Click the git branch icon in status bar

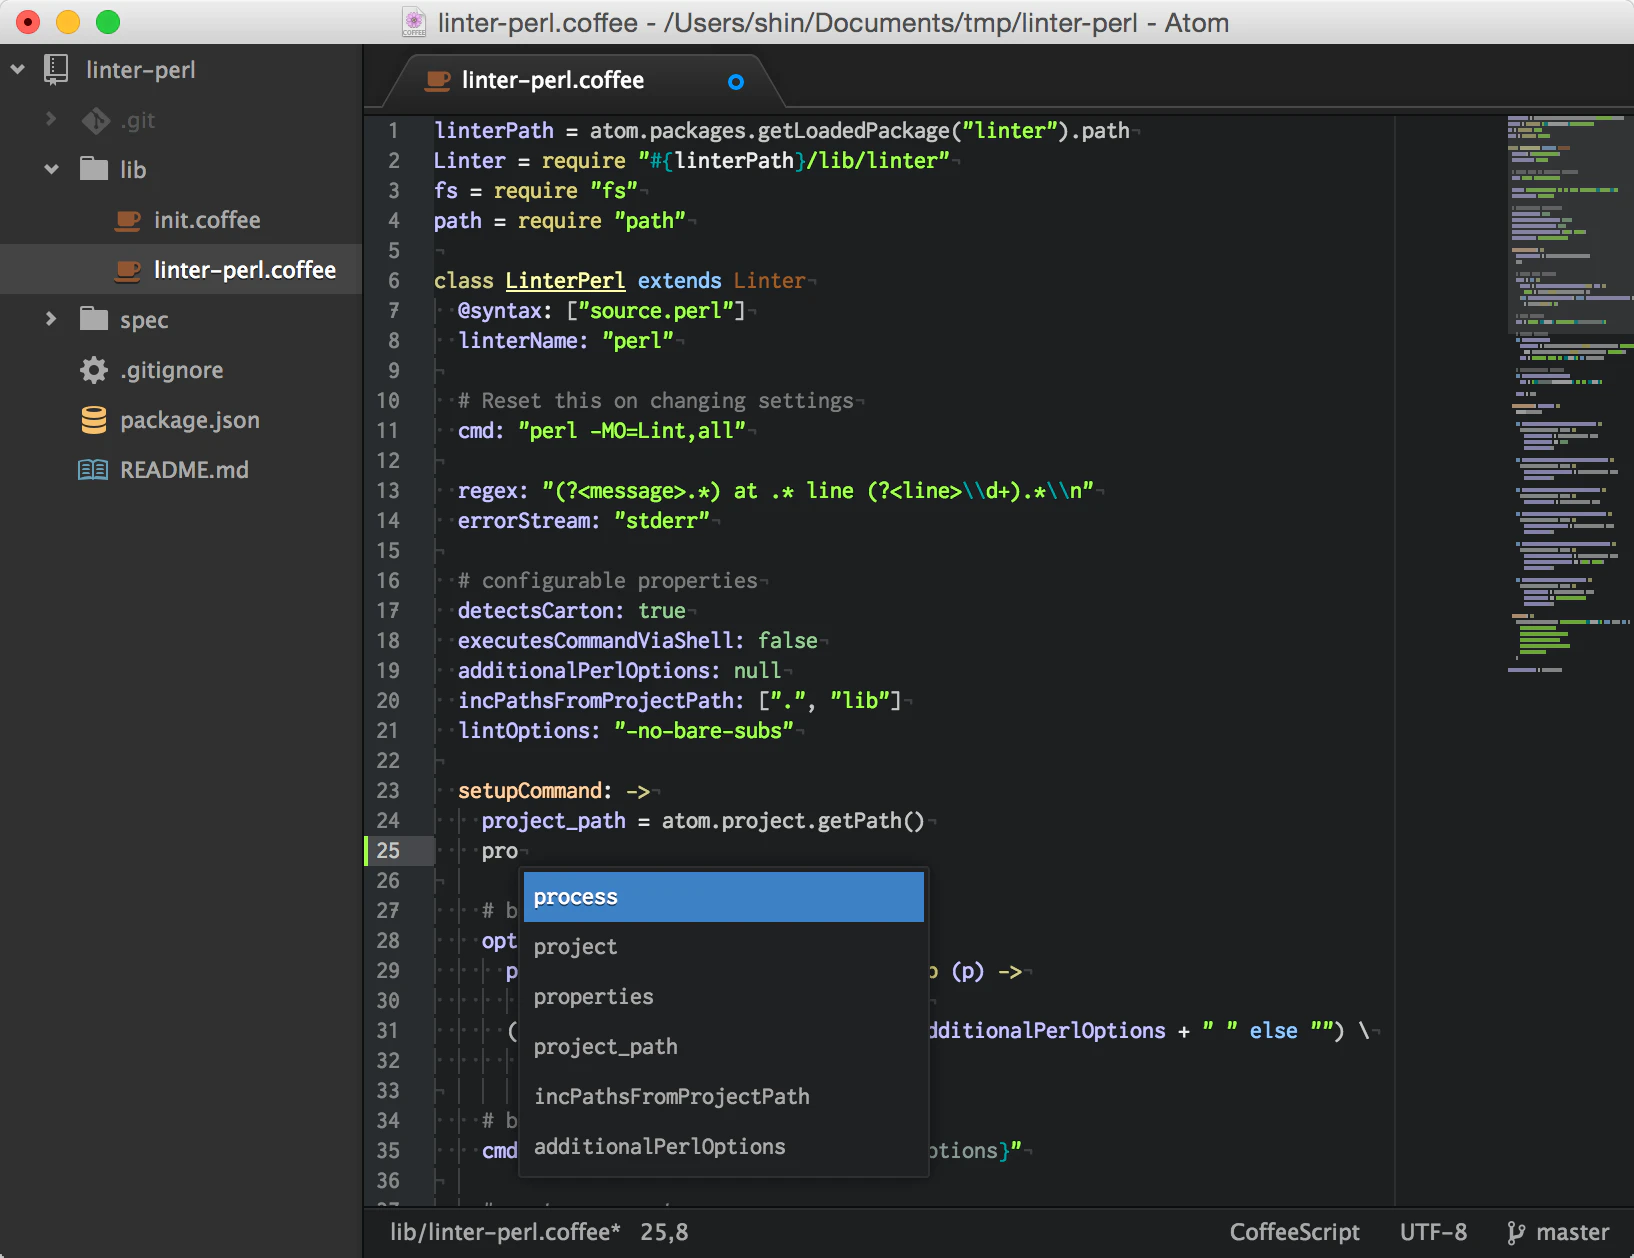[x=1516, y=1233]
